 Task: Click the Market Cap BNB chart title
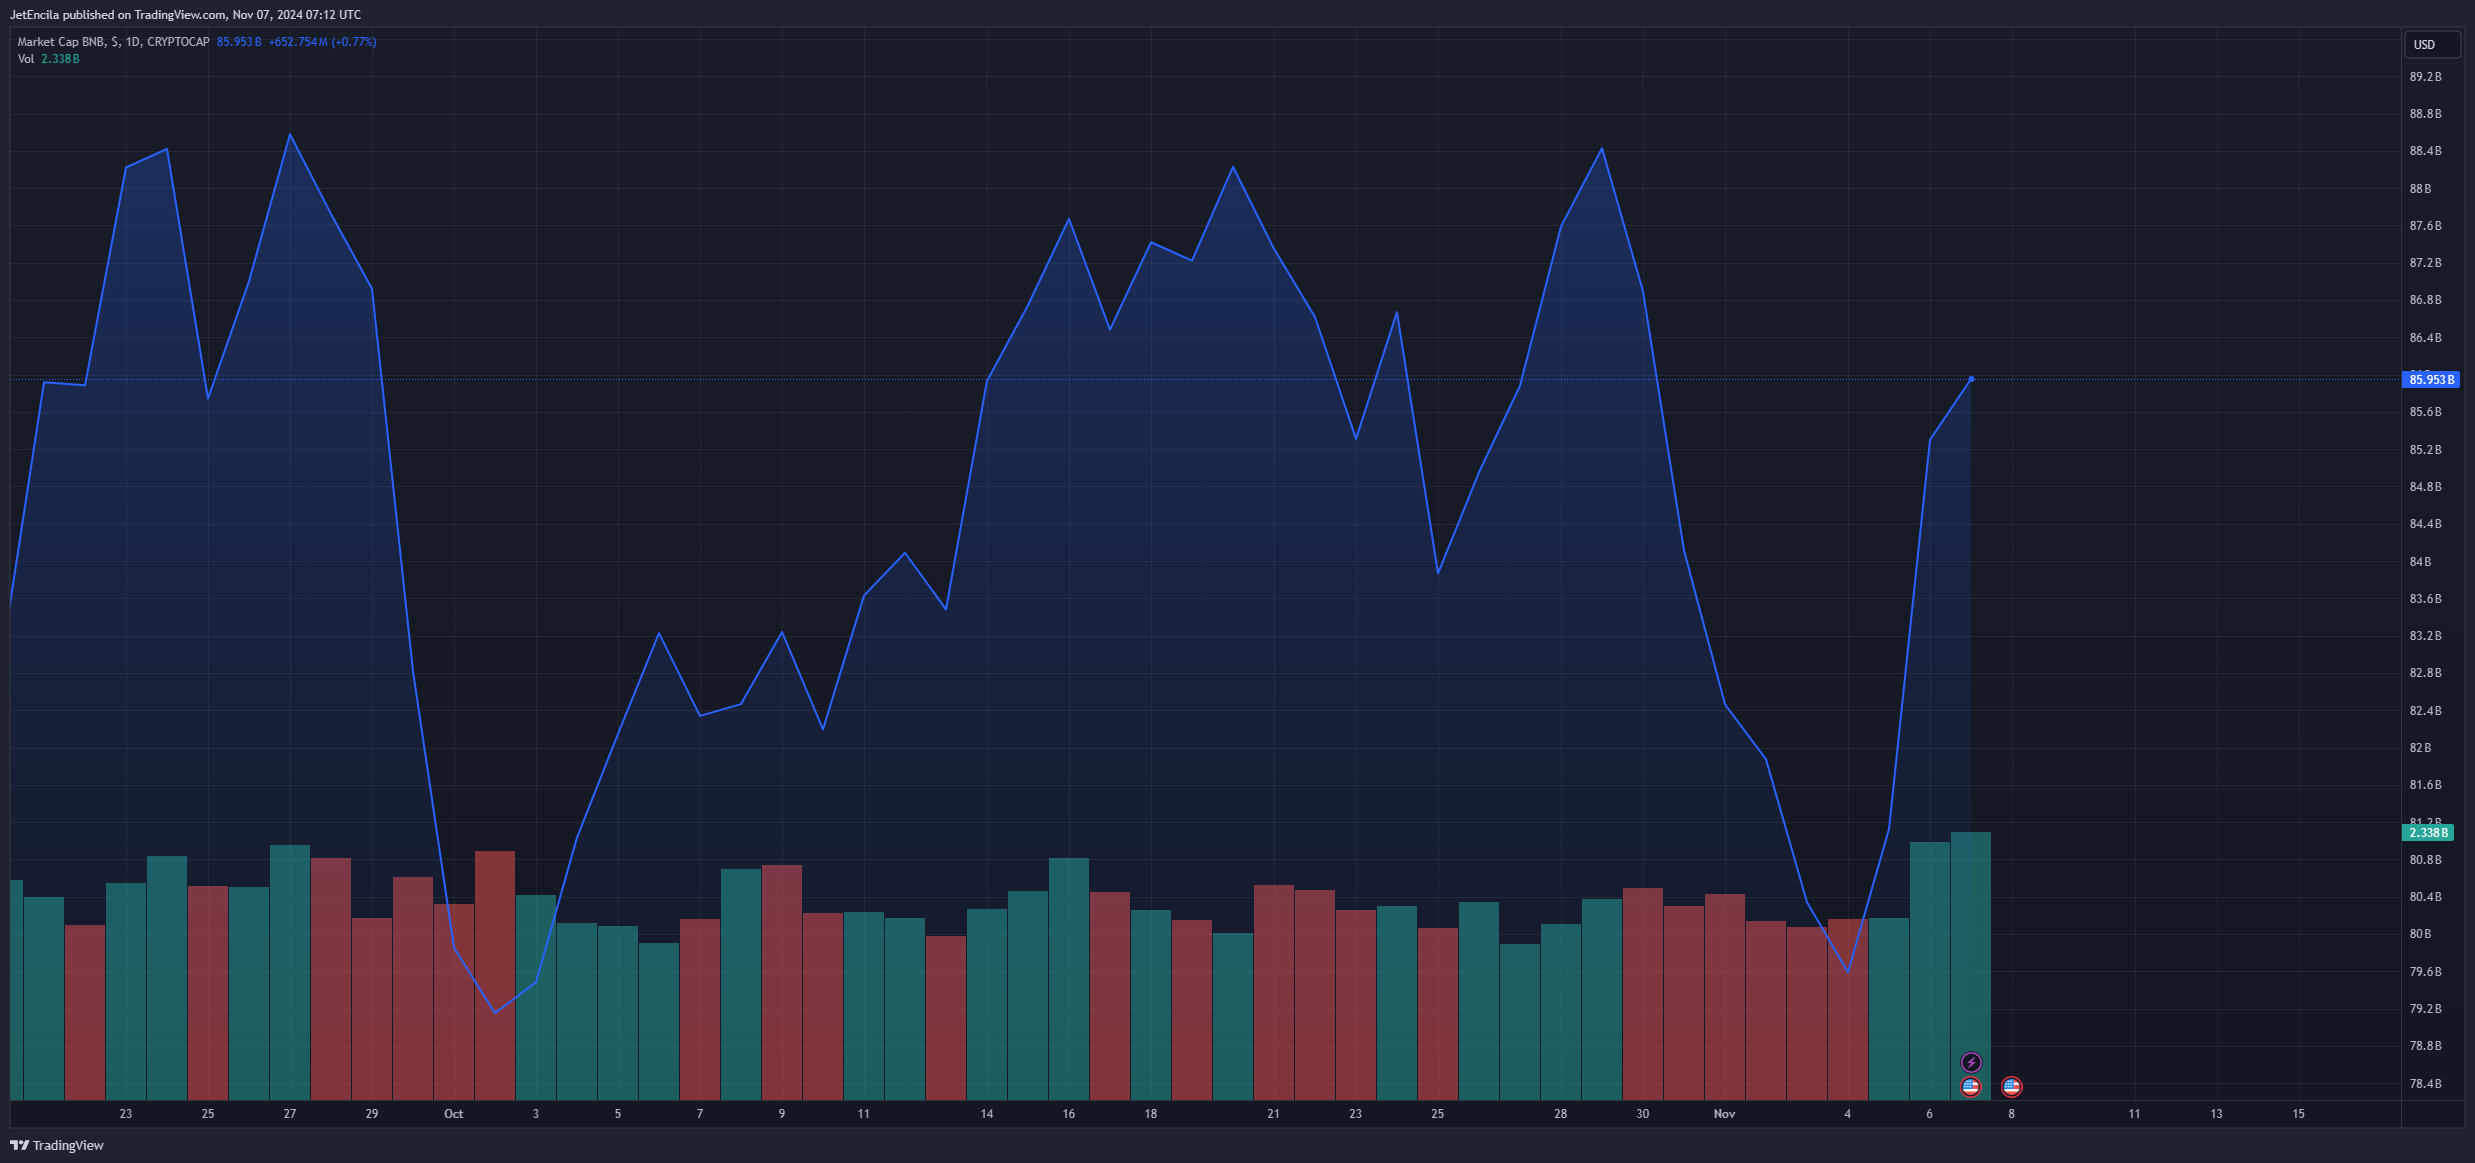point(61,42)
